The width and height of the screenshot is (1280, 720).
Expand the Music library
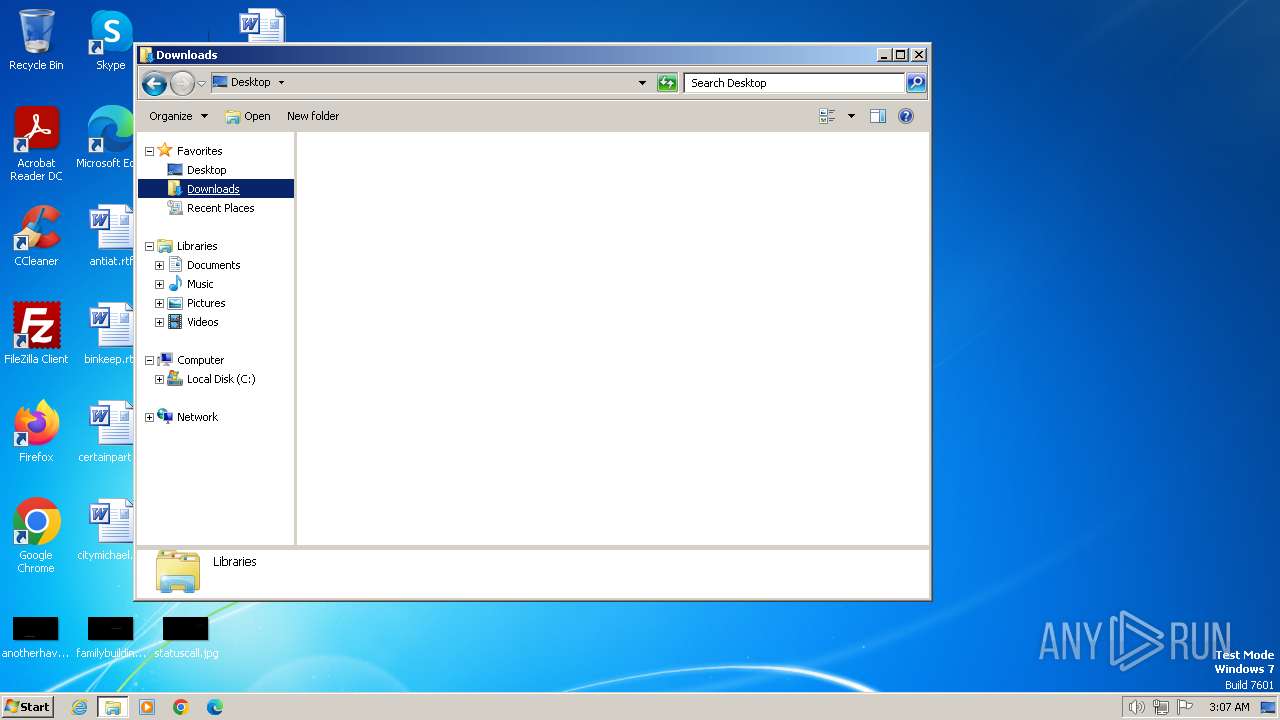[159, 284]
